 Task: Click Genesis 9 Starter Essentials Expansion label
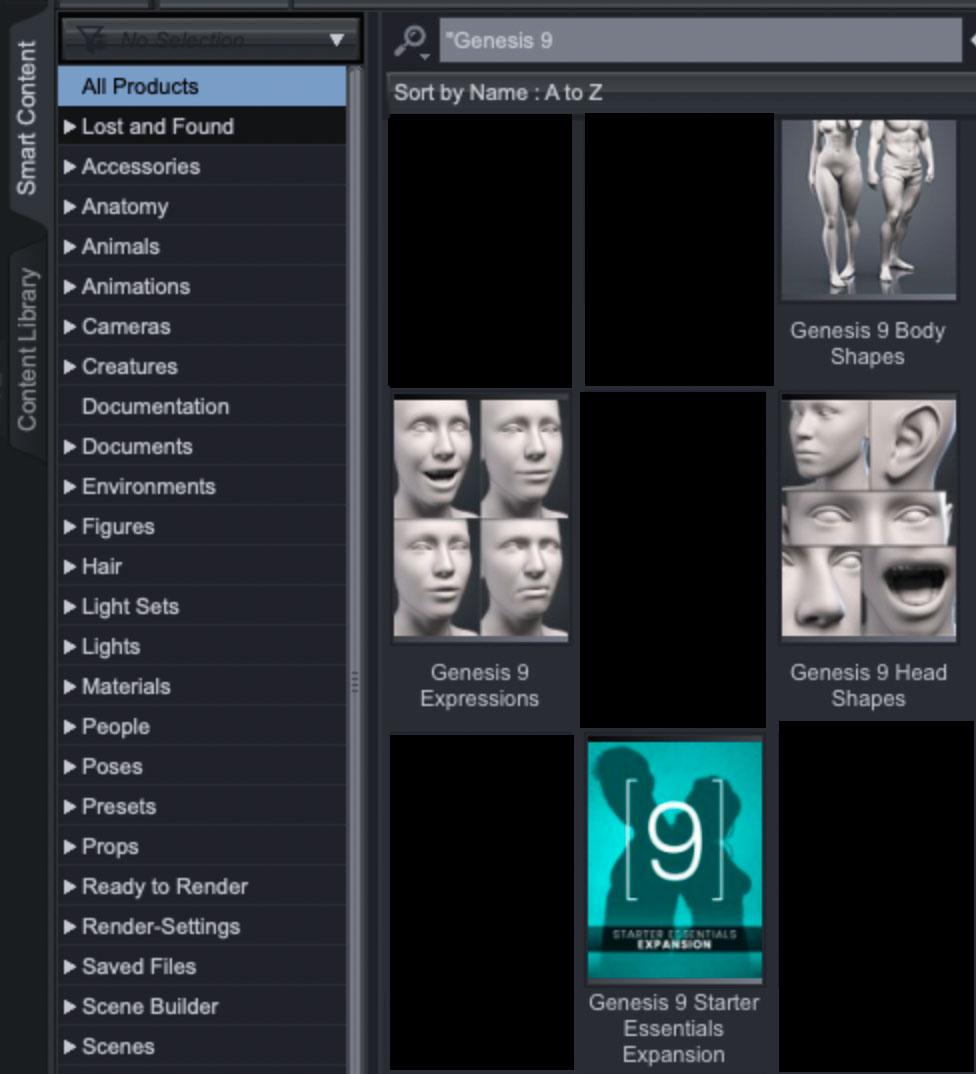click(x=674, y=1028)
